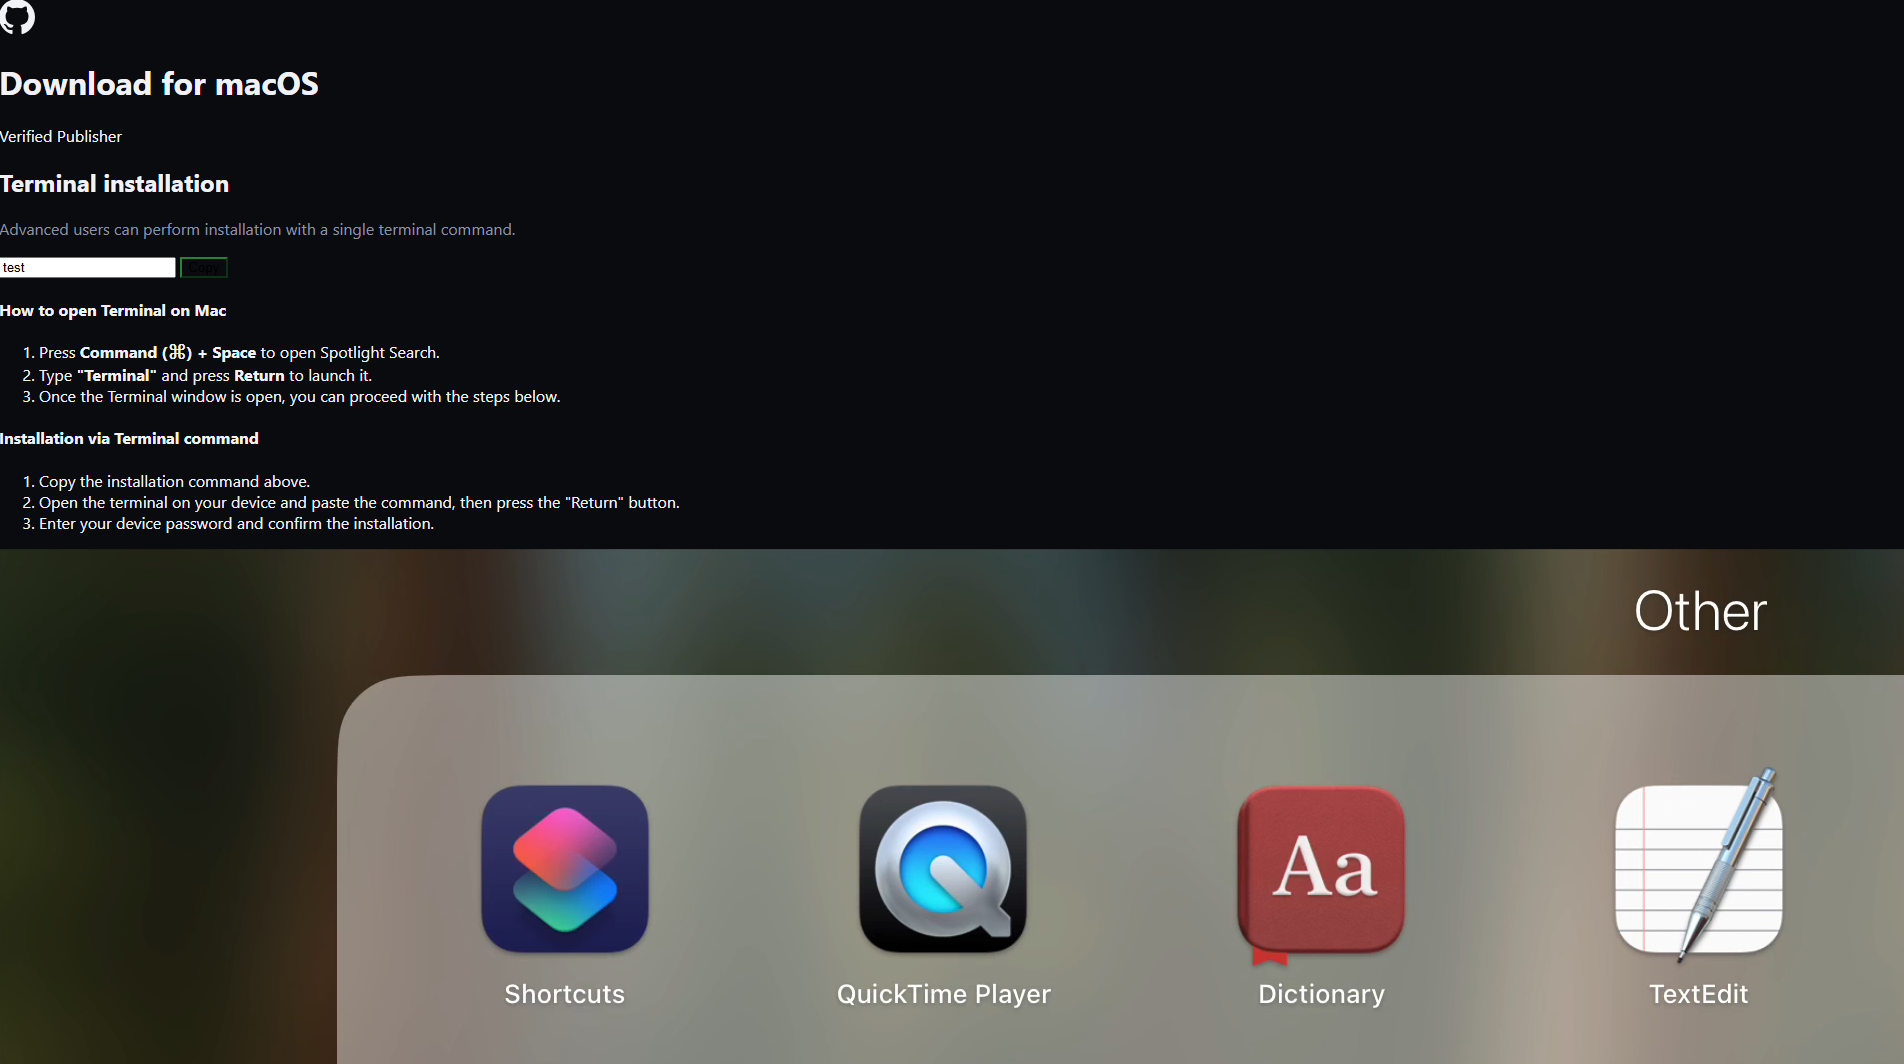1904x1064 pixels.
Task: Click the "Other" folder title
Action: point(1700,610)
